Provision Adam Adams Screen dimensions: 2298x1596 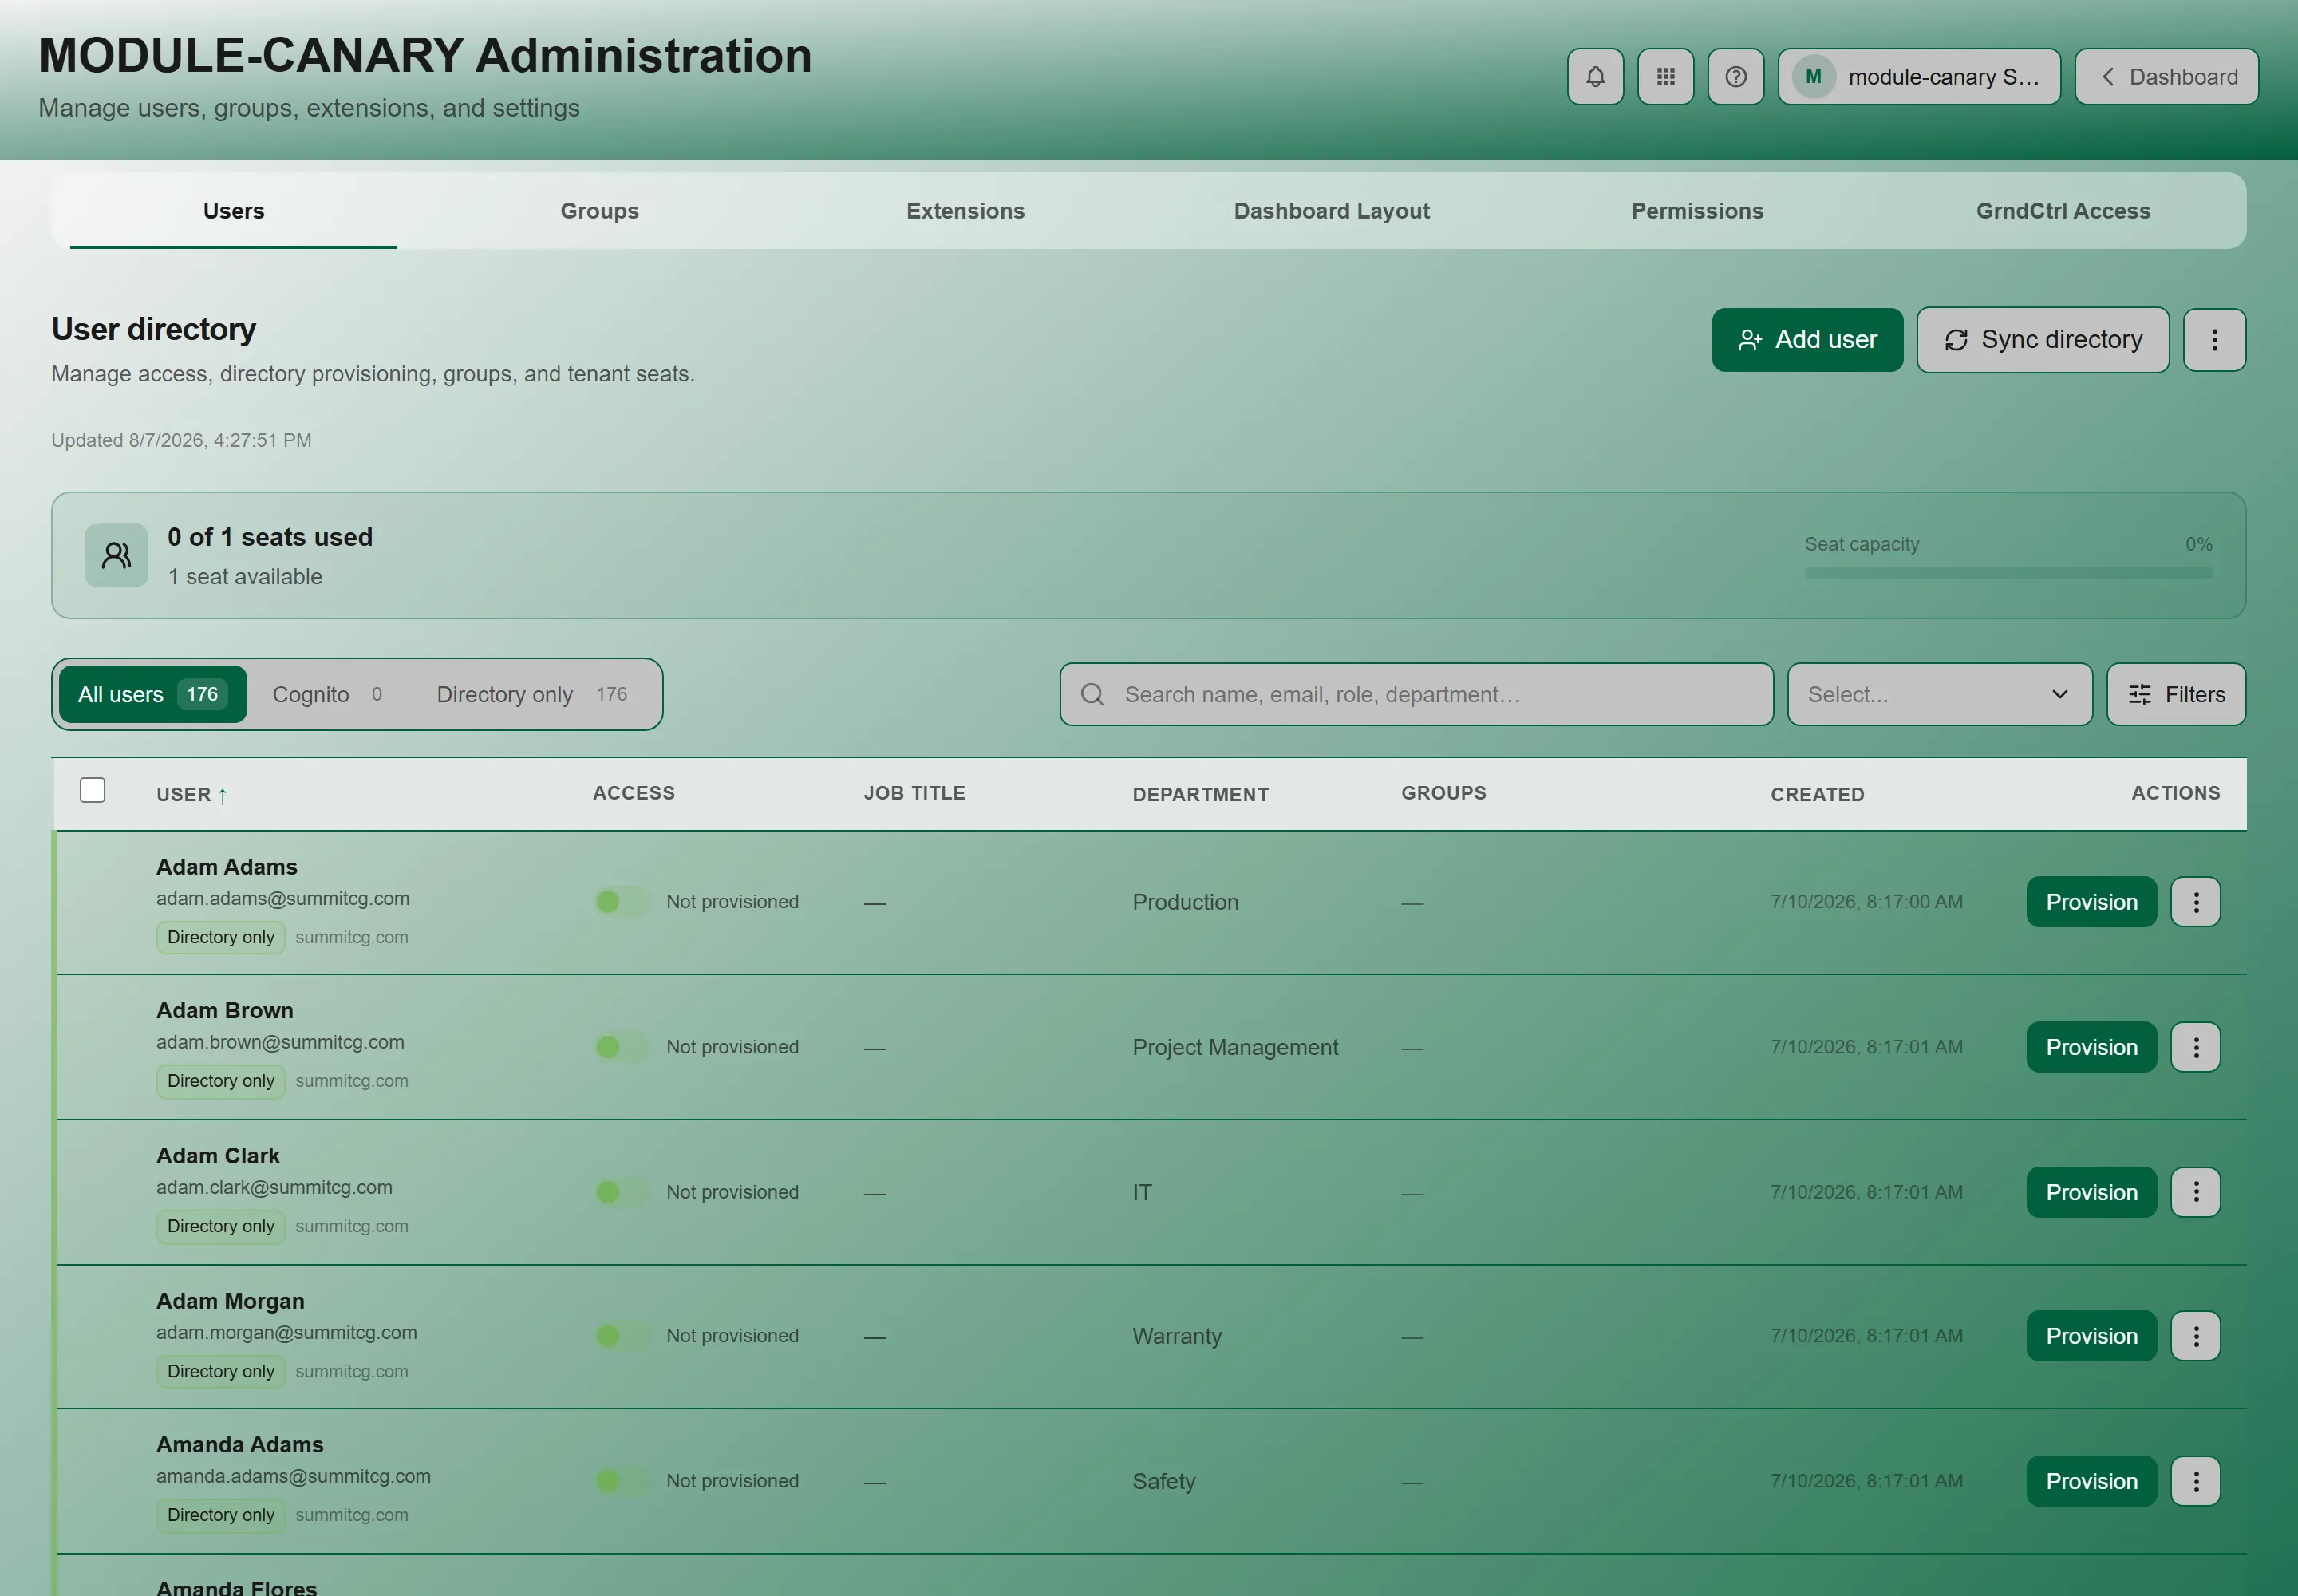[x=2091, y=902]
